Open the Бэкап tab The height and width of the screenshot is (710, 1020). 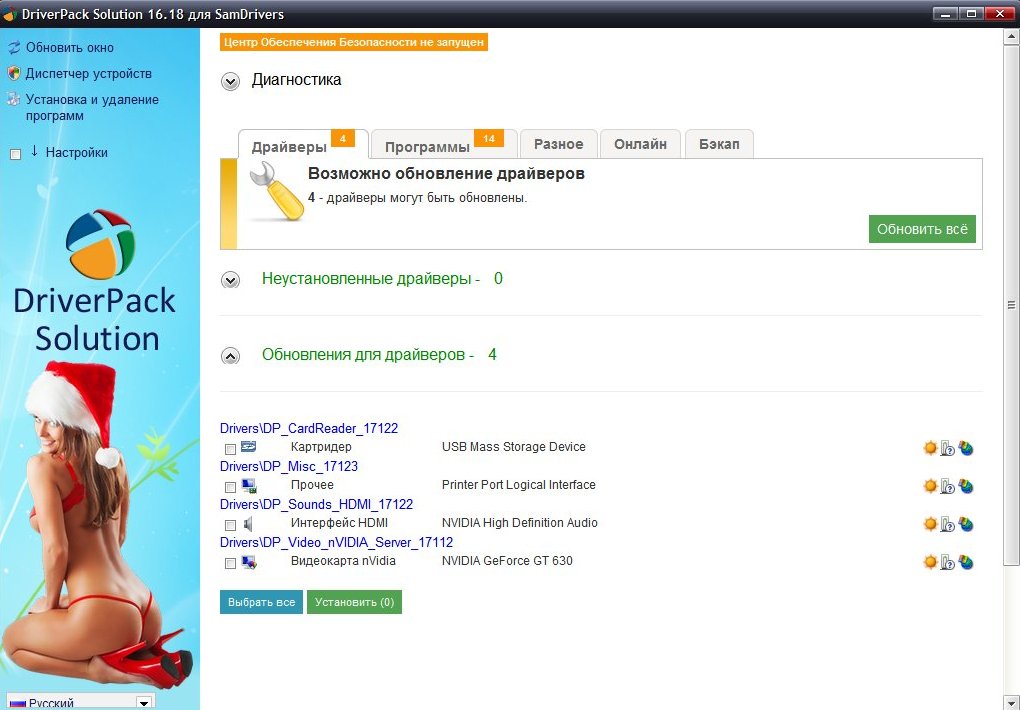[x=719, y=144]
